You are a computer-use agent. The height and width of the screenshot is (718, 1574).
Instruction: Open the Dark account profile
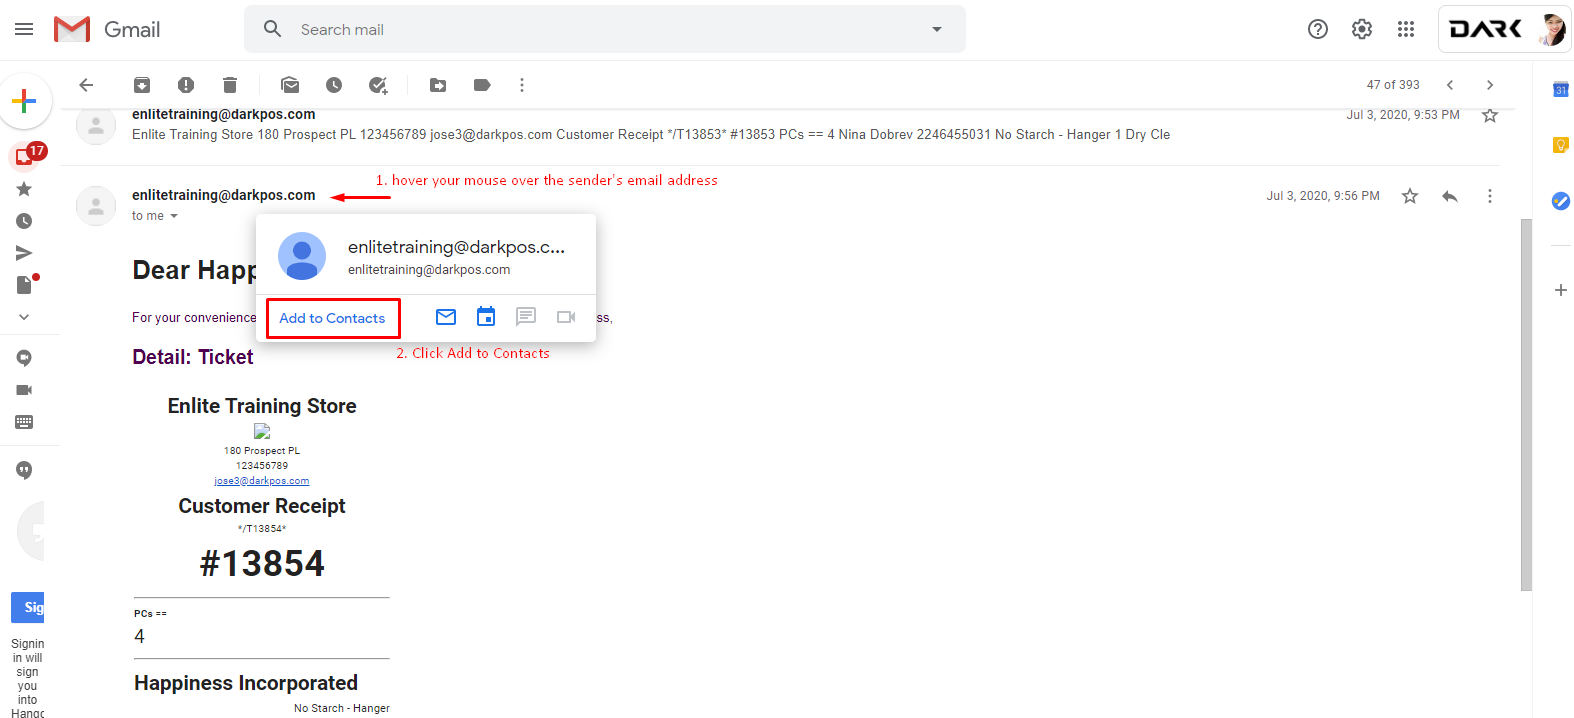tap(1505, 29)
